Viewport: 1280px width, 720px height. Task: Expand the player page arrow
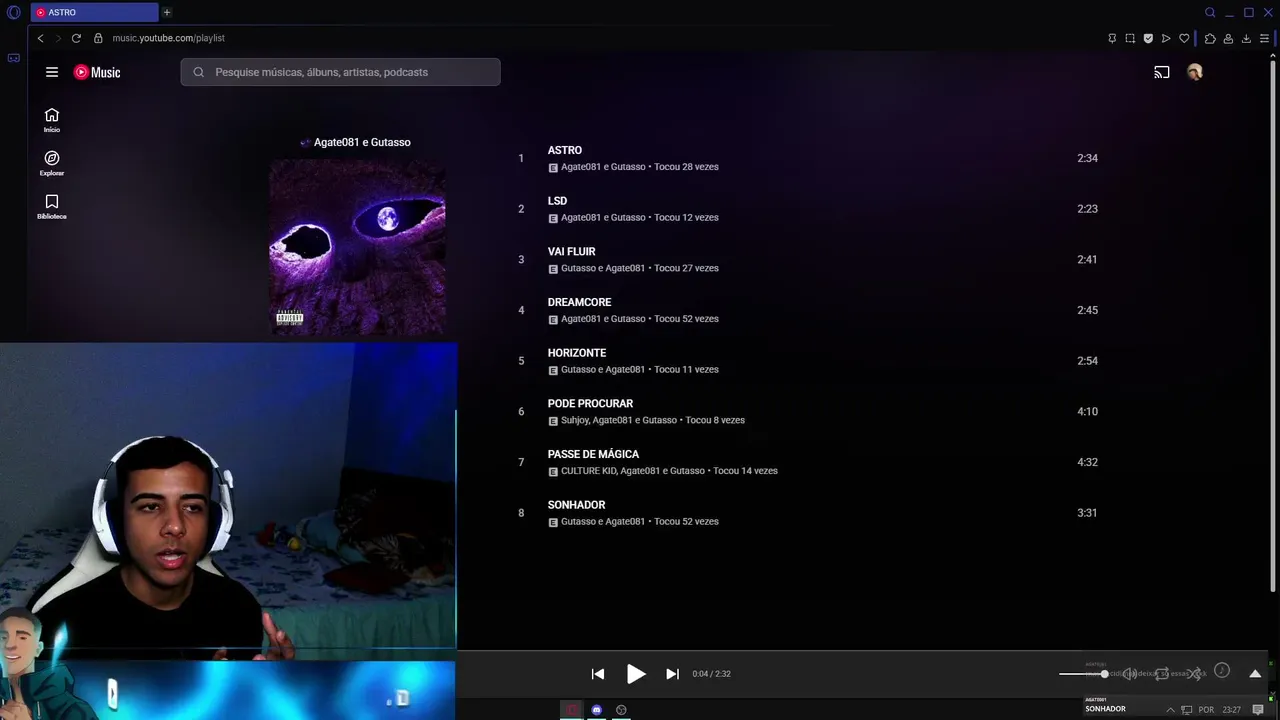pos(1255,674)
